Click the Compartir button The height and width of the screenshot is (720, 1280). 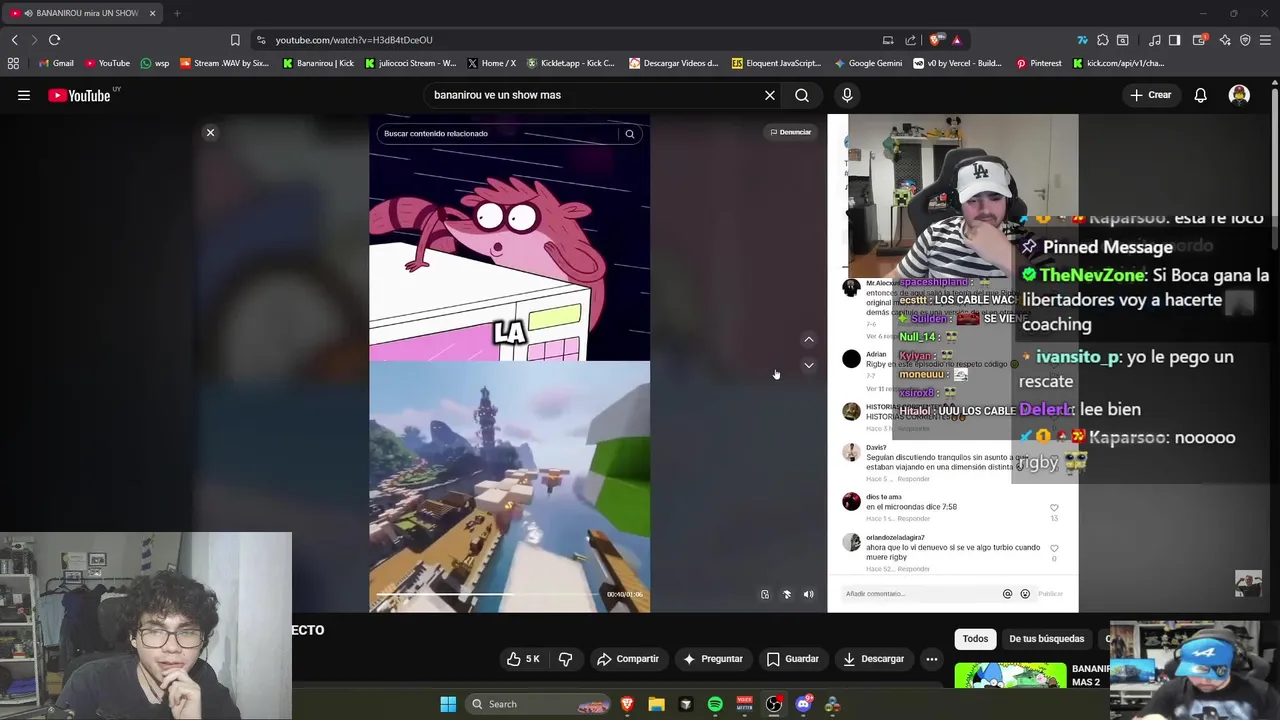tap(628, 659)
